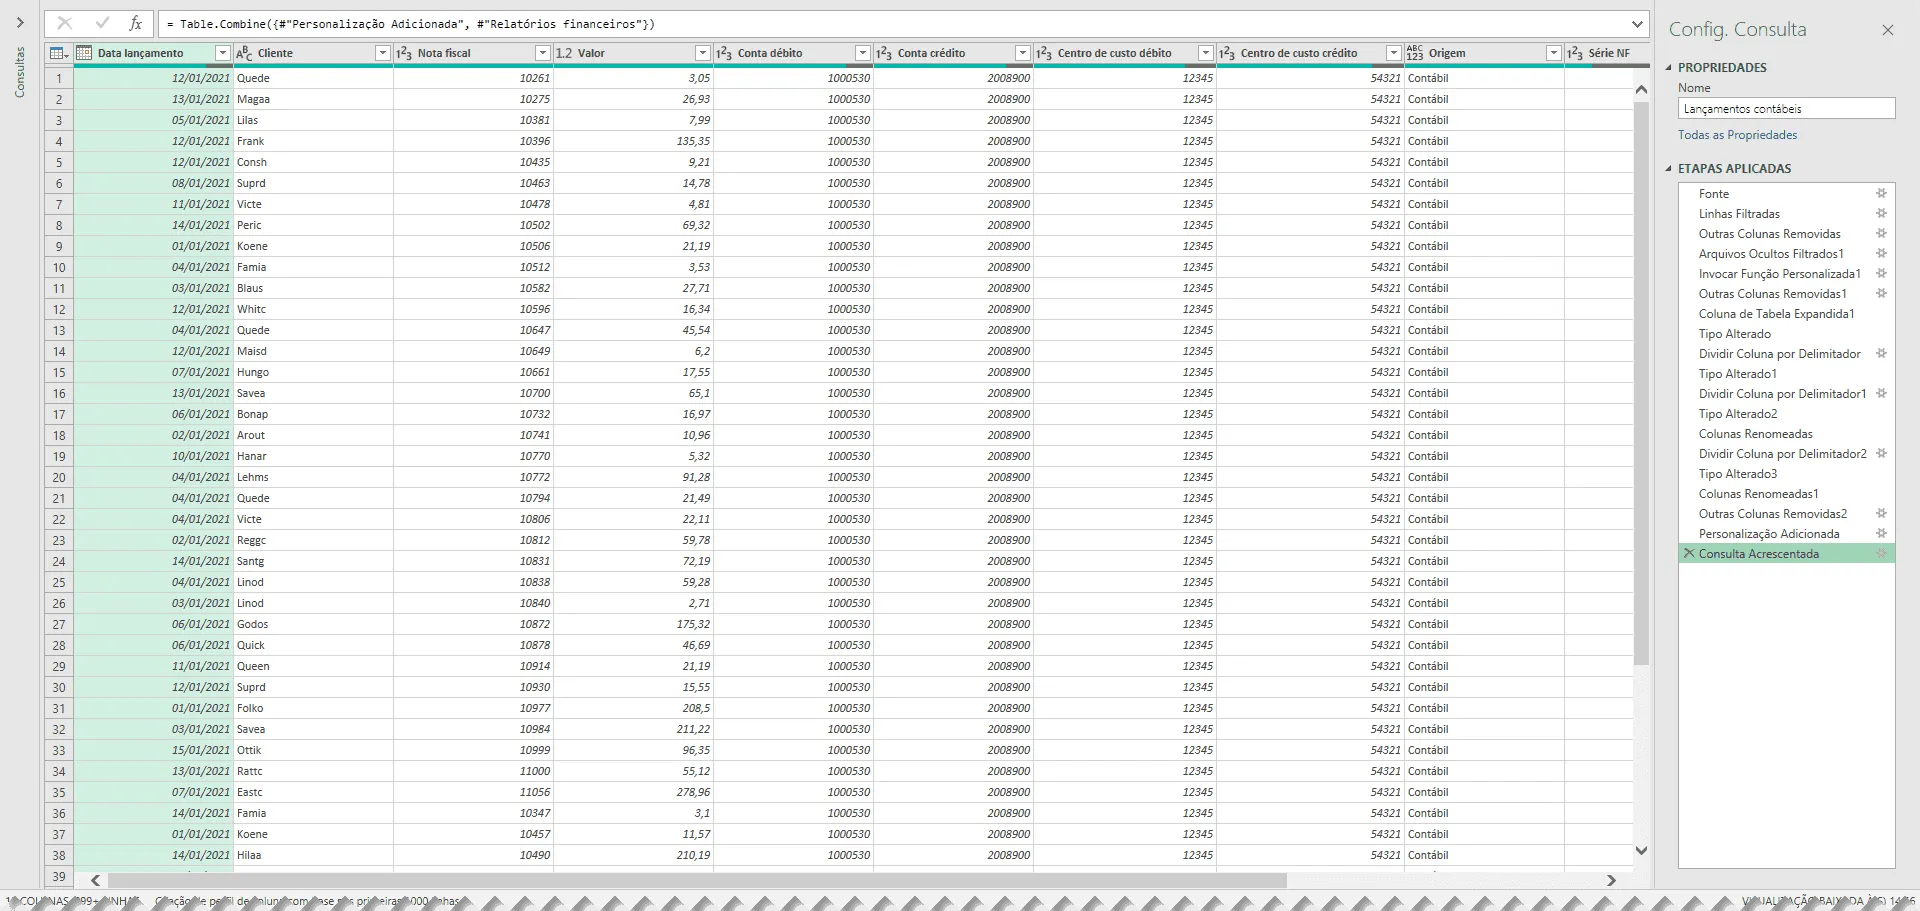This screenshot has height=911, width=1920.
Task: Click the type icon of Conta crédito column
Action: [884, 53]
